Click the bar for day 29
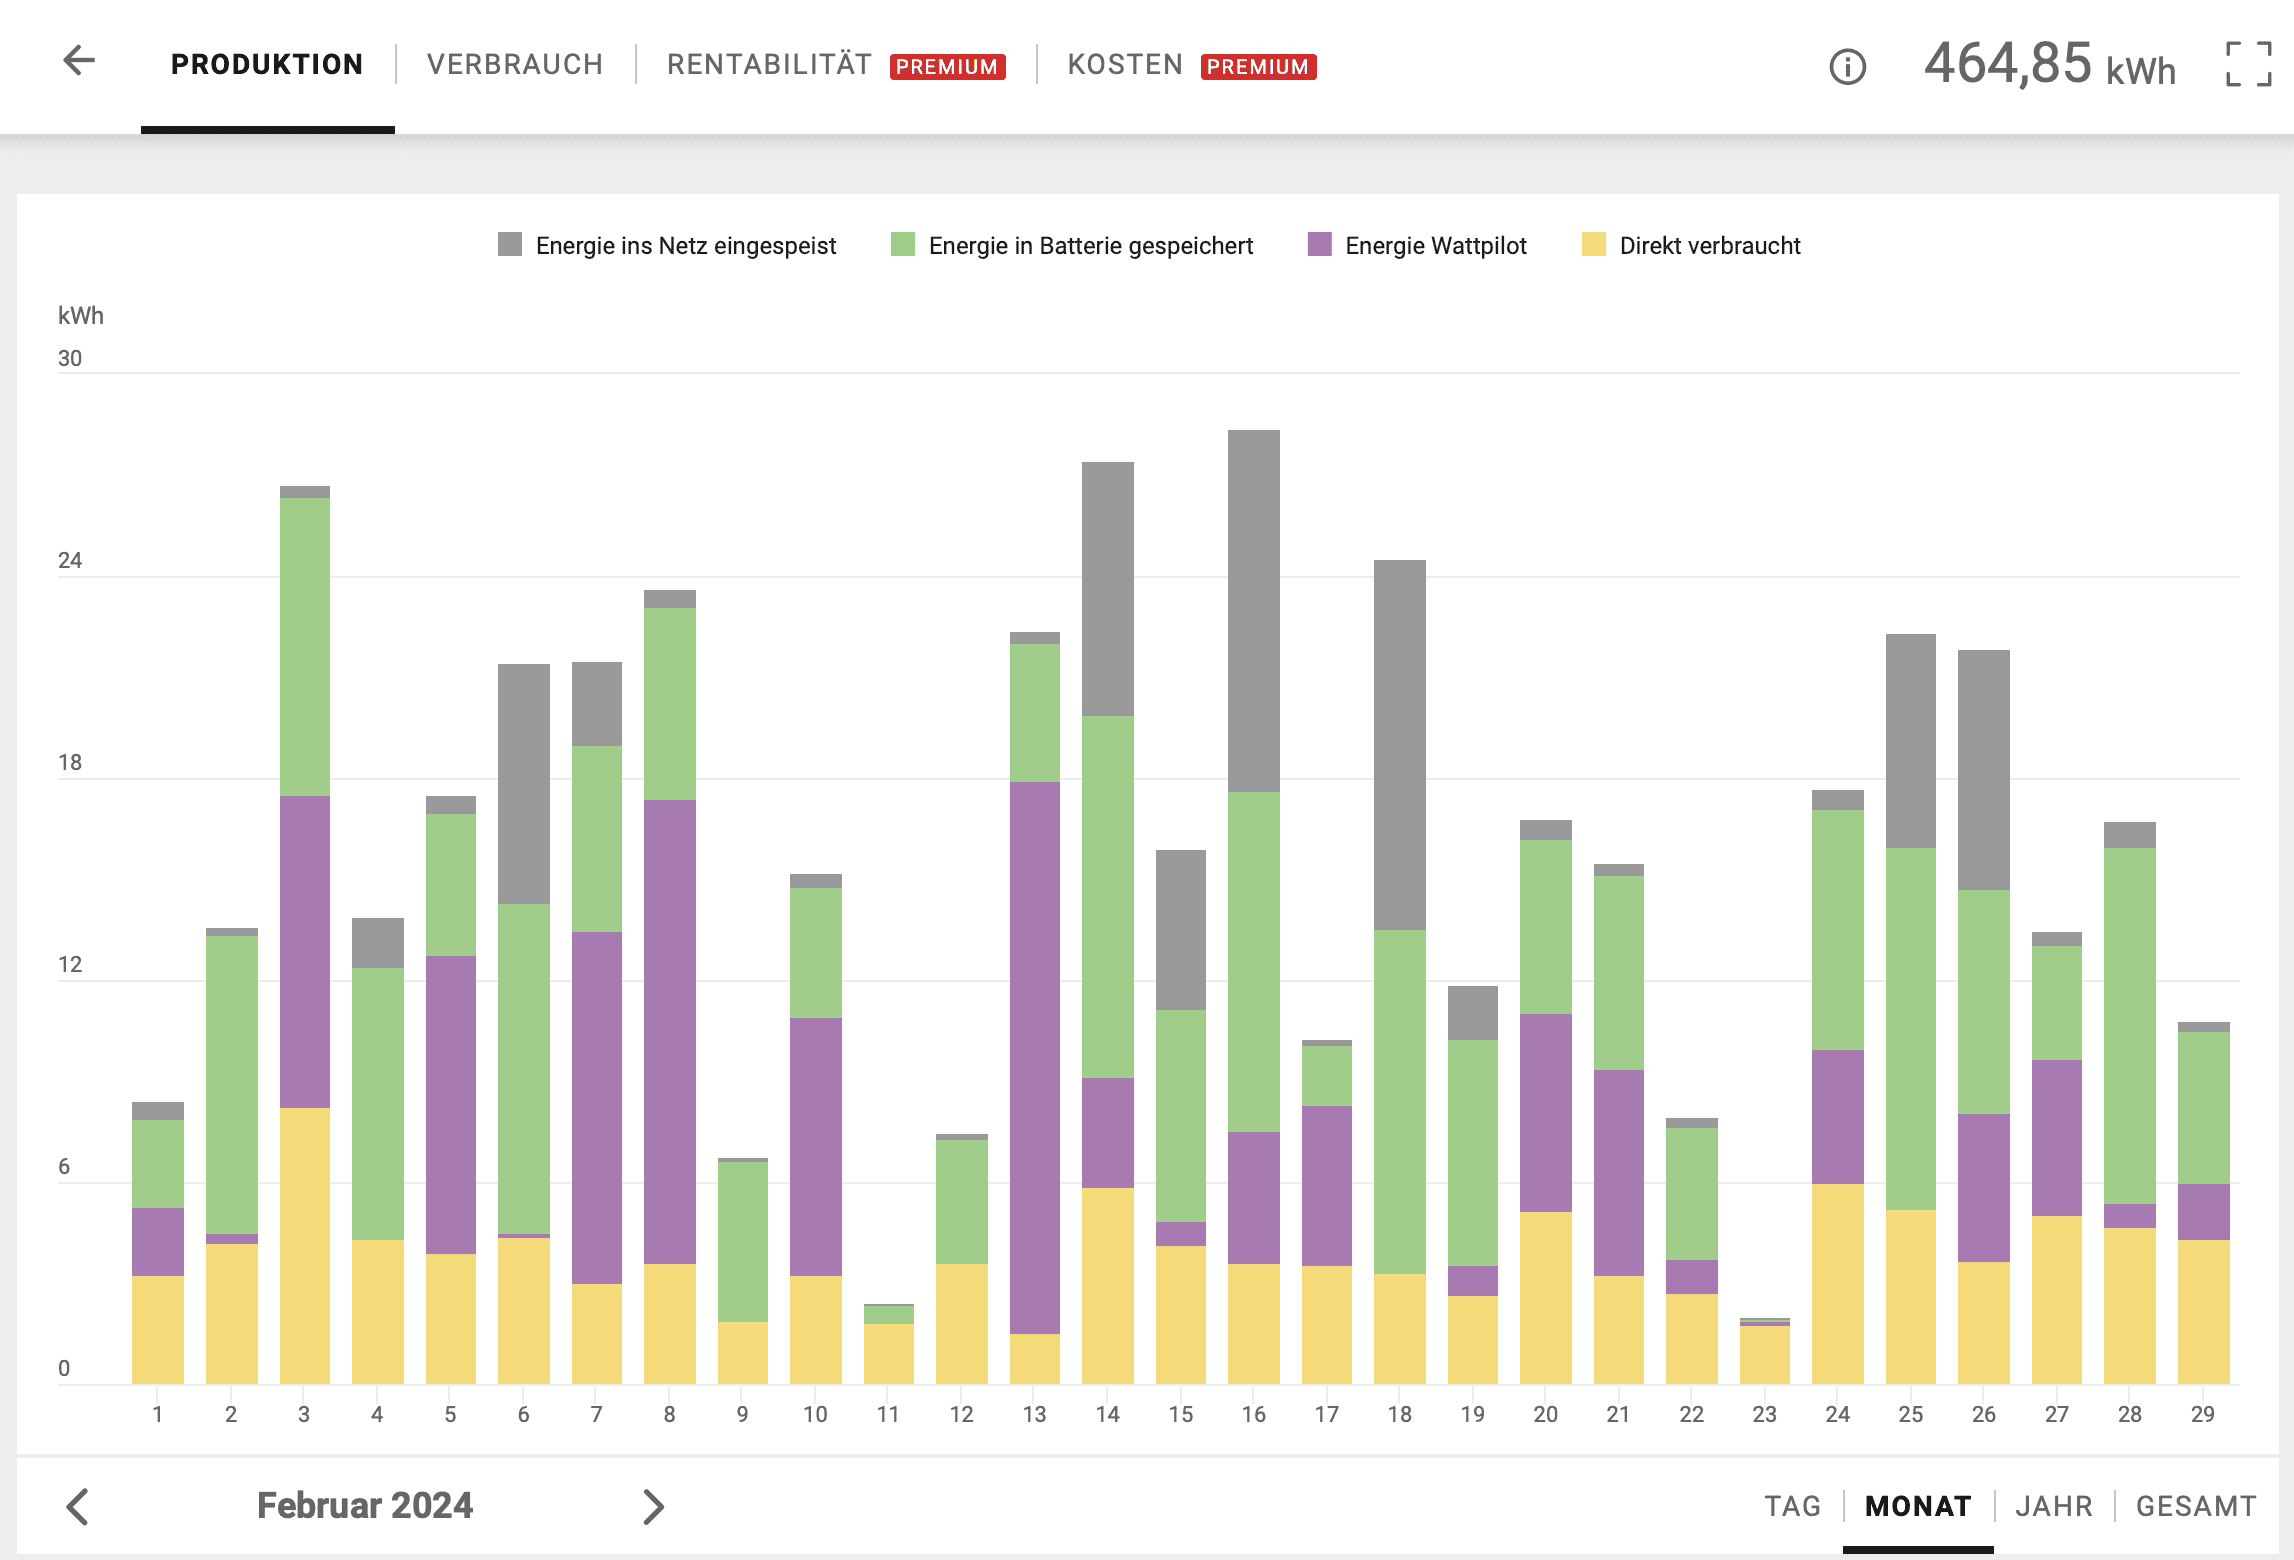Screen dimensions: 2294x1560 (x=2204, y=1203)
